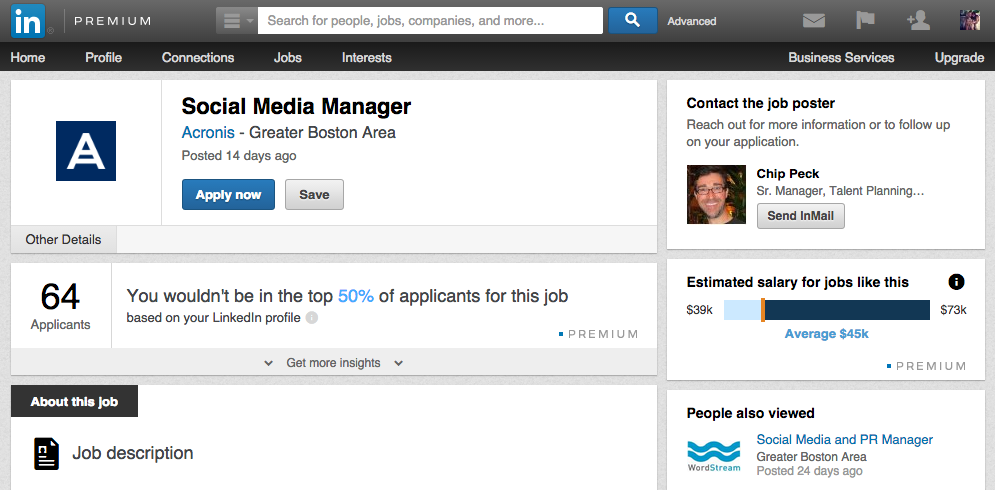Open Social Media and PR Manager job
The width and height of the screenshot is (995, 490).
coord(845,439)
